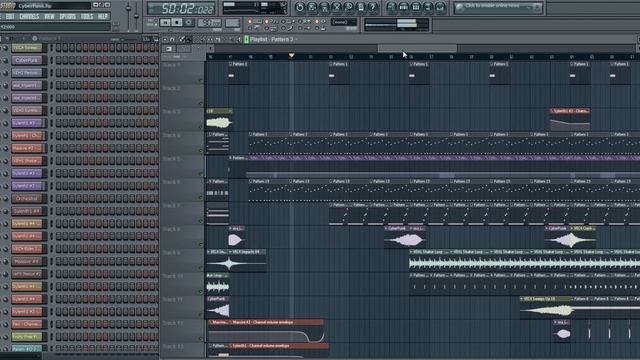Open the pattern selector beside the tempo
Screen dimensions: 640x360
[232, 23]
